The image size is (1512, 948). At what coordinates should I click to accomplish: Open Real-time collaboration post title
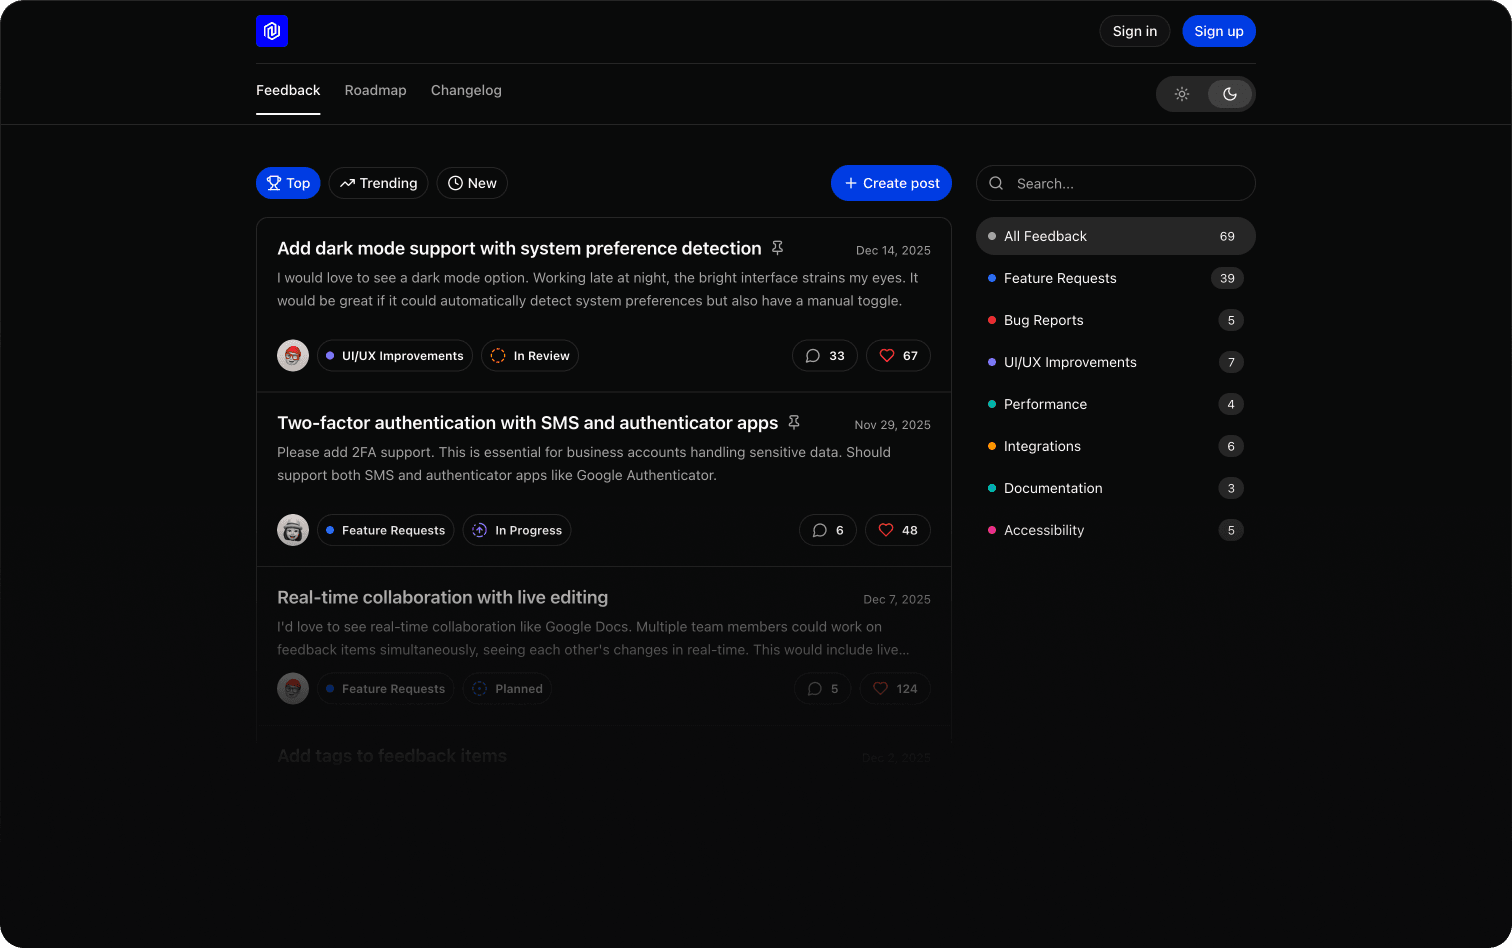coord(442,597)
